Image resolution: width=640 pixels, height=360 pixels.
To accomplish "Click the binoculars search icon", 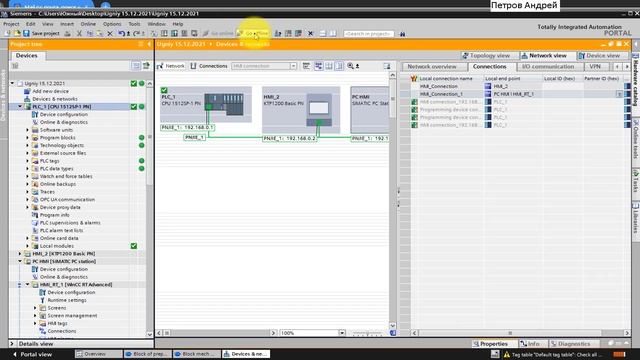I will tap(402, 34).
